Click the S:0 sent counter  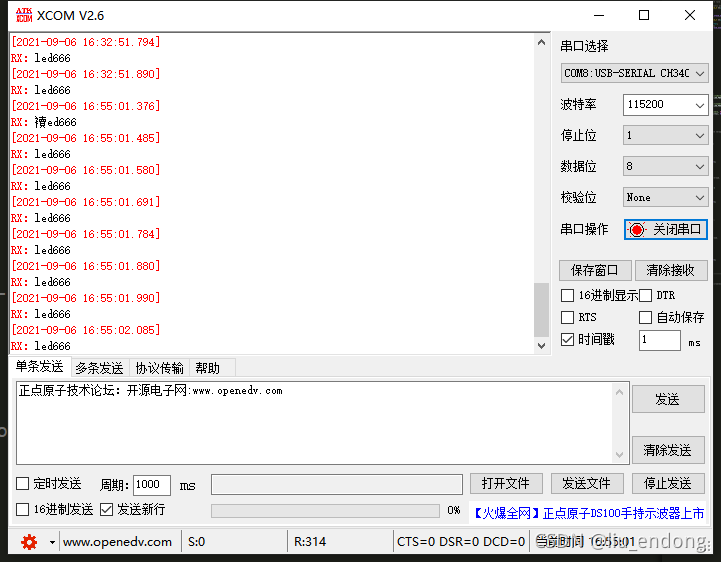(197, 542)
